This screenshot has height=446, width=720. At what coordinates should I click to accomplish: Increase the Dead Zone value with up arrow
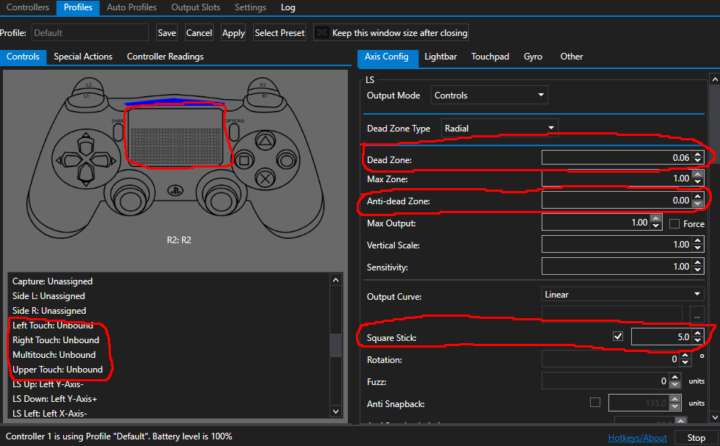click(698, 155)
